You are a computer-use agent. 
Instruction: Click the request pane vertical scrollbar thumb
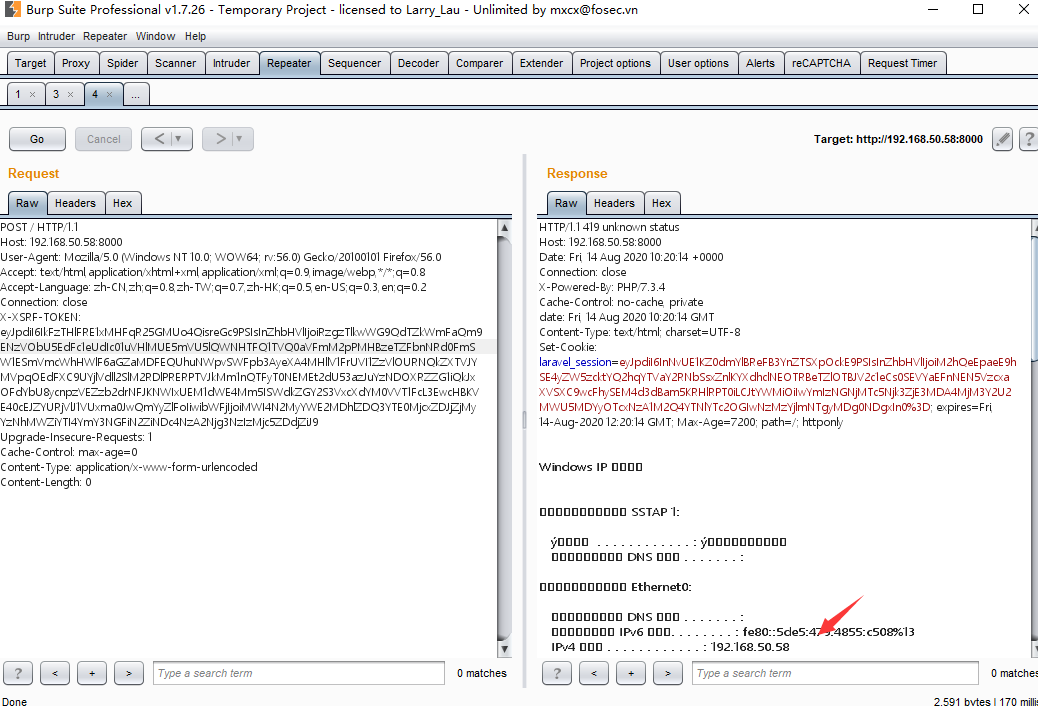click(x=504, y=437)
